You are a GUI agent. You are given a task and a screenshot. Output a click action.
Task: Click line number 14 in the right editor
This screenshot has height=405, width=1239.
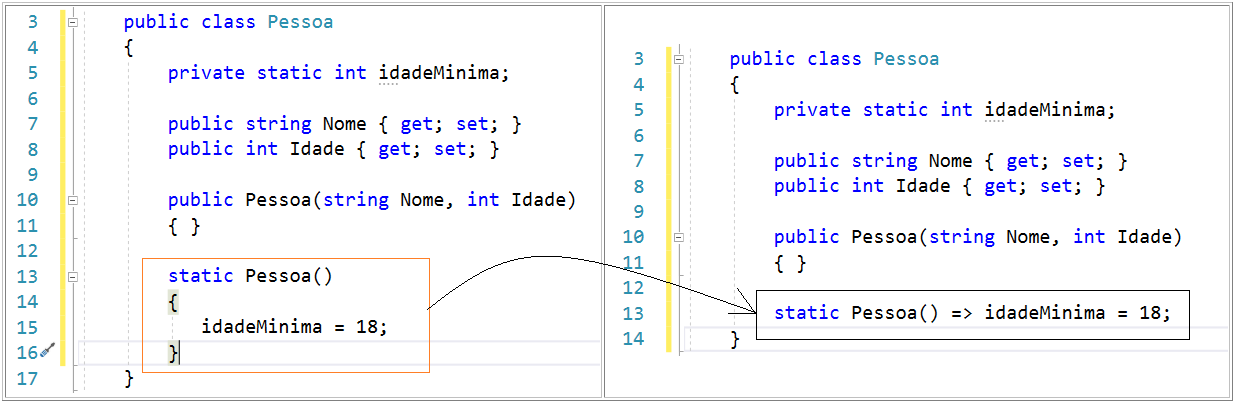pos(633,339)
